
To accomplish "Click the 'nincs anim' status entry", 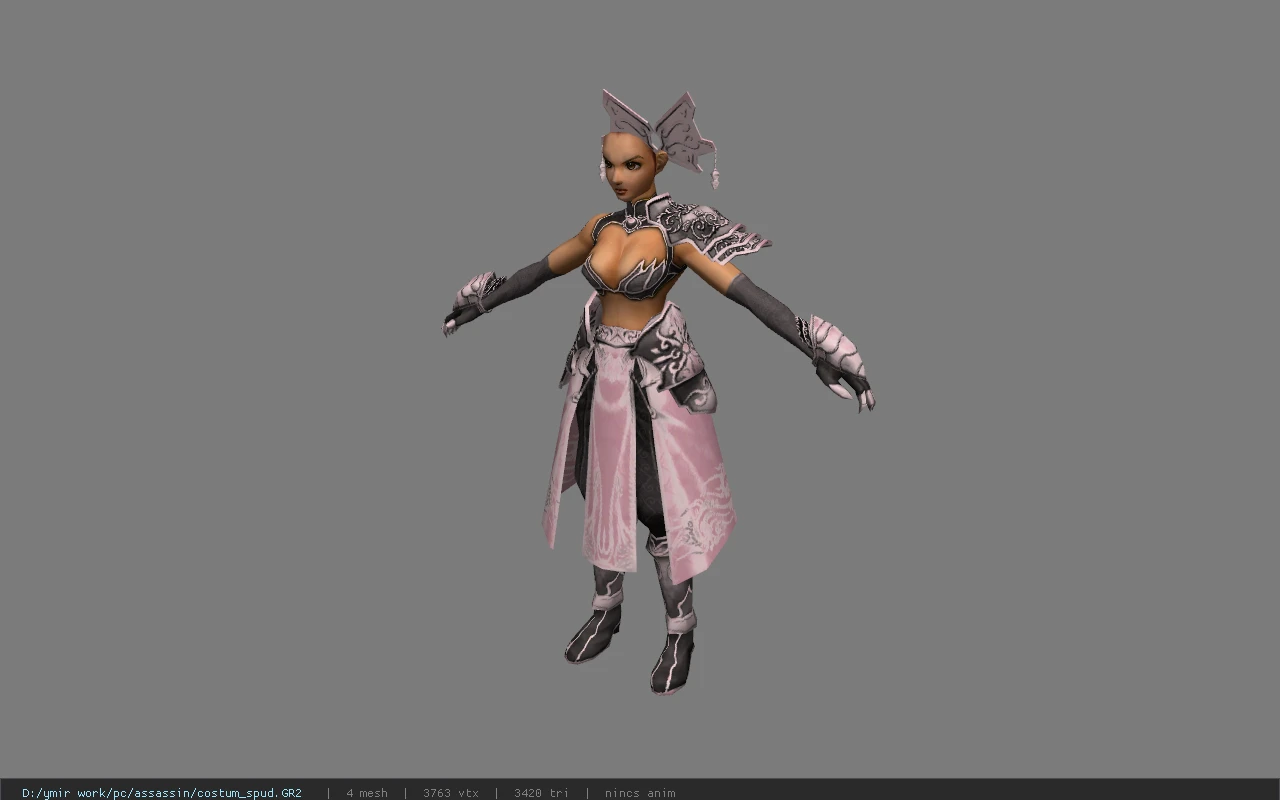I will [640, 793].
